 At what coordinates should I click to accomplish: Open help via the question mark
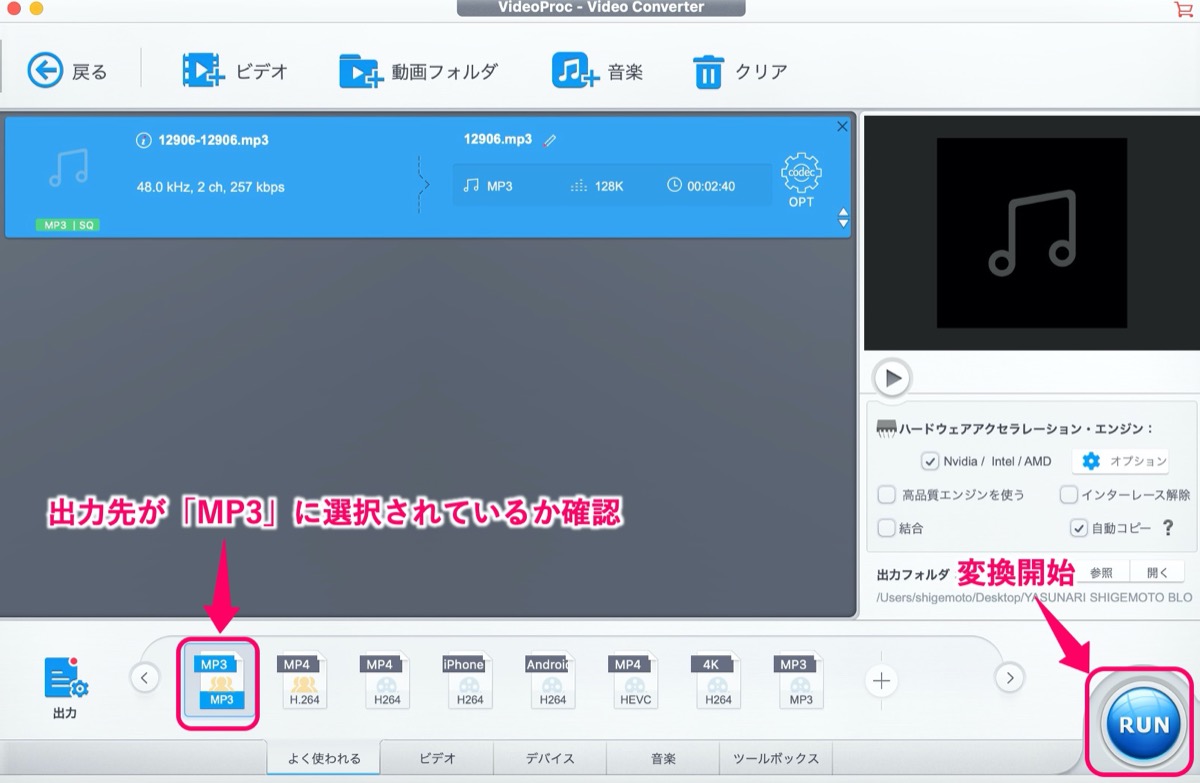pyautogui.click(x=1167, y=527)
